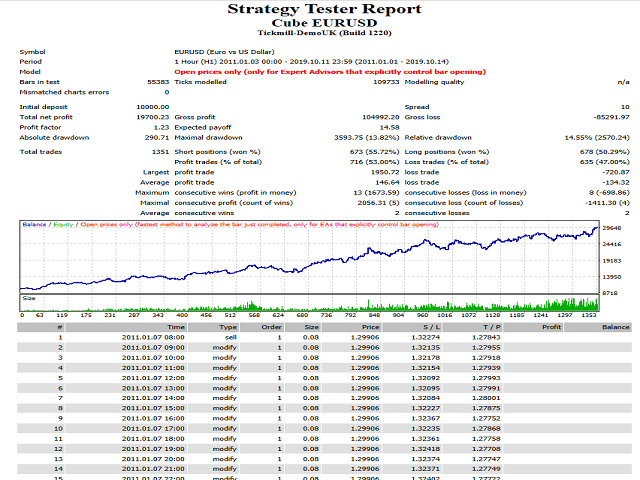
Task: Click the "Type" column header
Action: coord(228,327)
